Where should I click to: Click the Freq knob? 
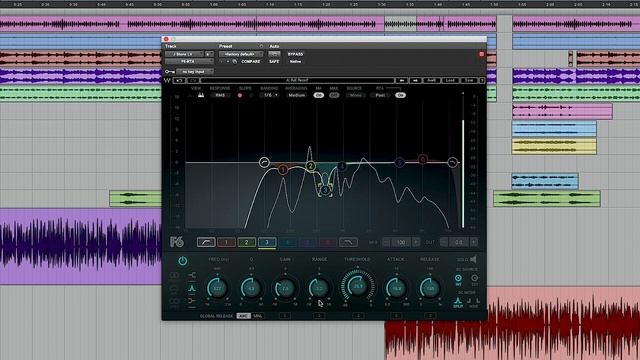point(217,288)
